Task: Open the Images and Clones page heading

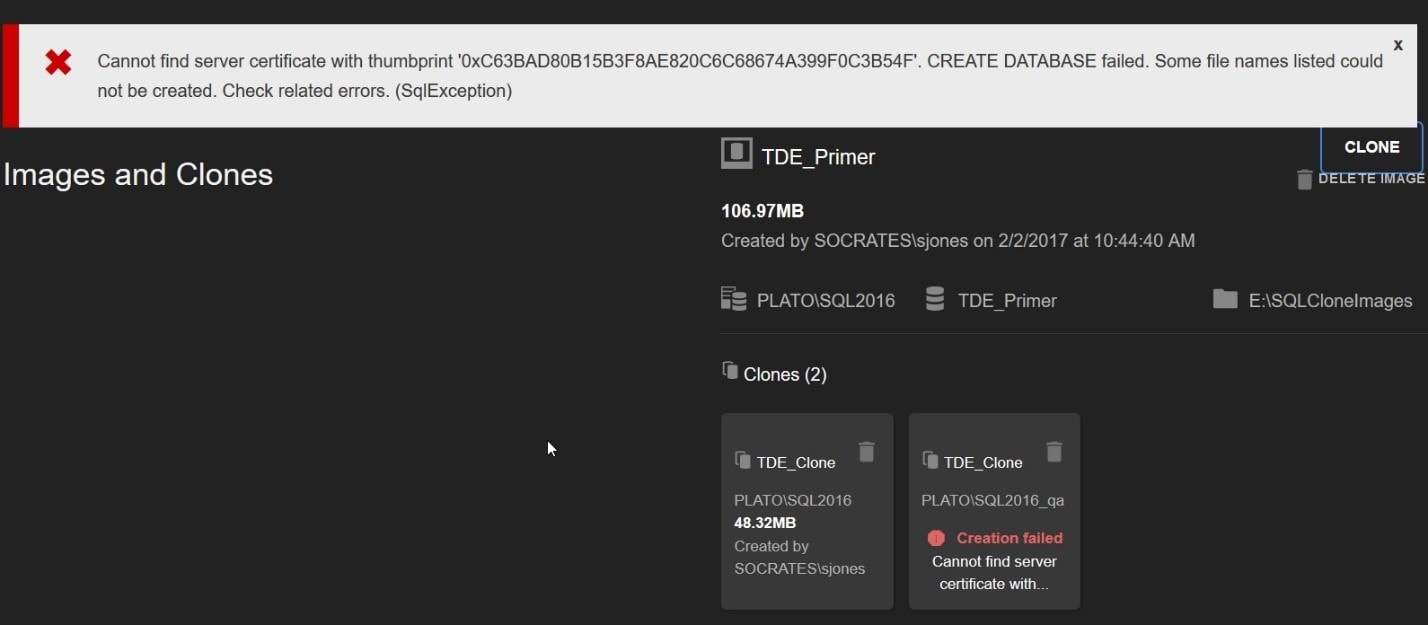Action: 138,174
